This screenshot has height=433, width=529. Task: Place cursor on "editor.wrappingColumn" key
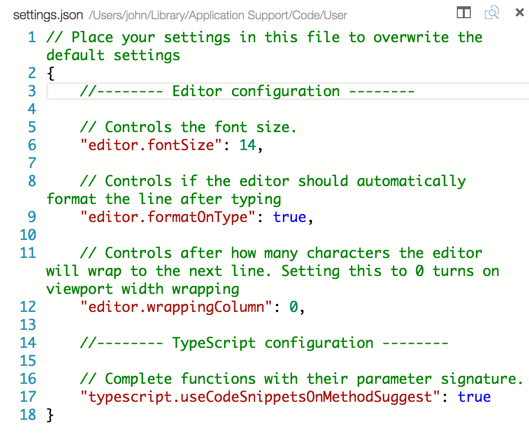tap(176, 307)
